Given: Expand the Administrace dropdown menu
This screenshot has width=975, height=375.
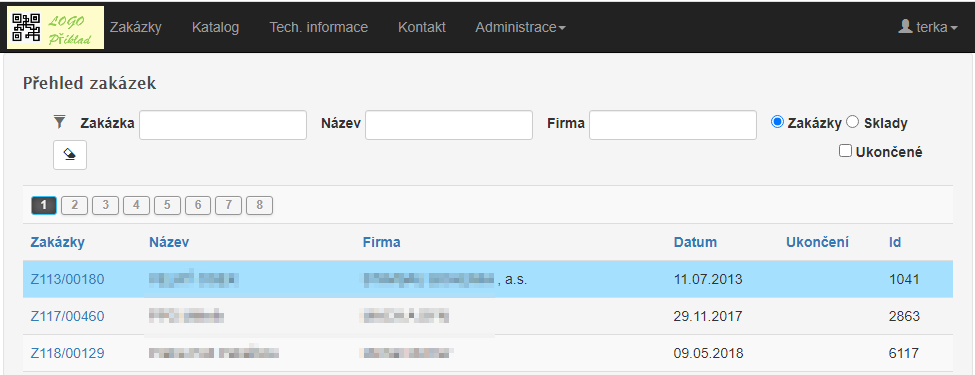Looking at the screenshot, I should (x=520, y=27).
